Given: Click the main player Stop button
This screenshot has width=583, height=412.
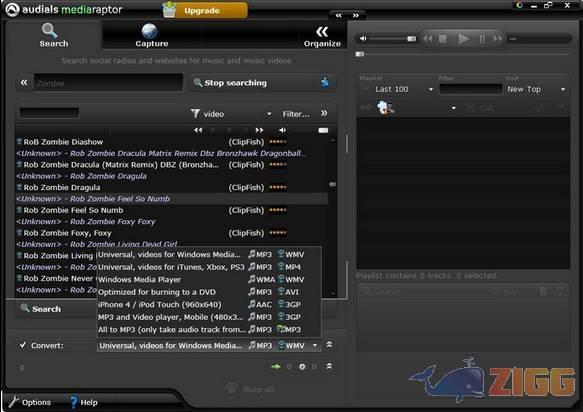Looking at the screenshot, I should [442, 38].
